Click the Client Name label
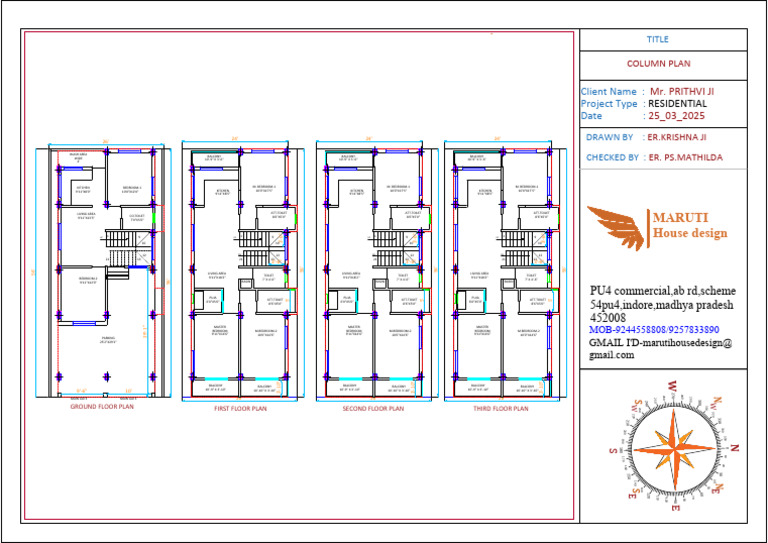This screenshot has height=543, width=768. (609, 92)
